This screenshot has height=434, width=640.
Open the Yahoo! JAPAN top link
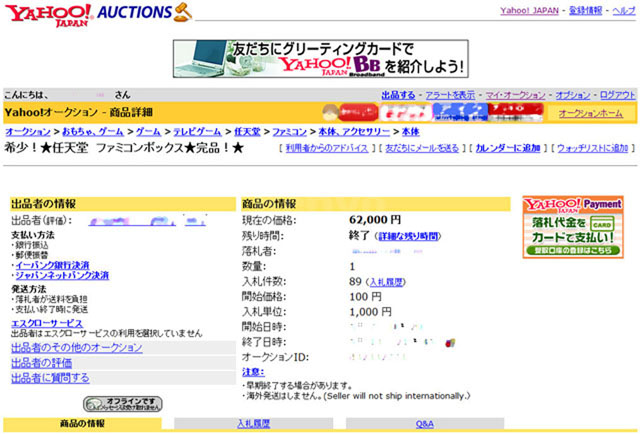tap(529, 11)
